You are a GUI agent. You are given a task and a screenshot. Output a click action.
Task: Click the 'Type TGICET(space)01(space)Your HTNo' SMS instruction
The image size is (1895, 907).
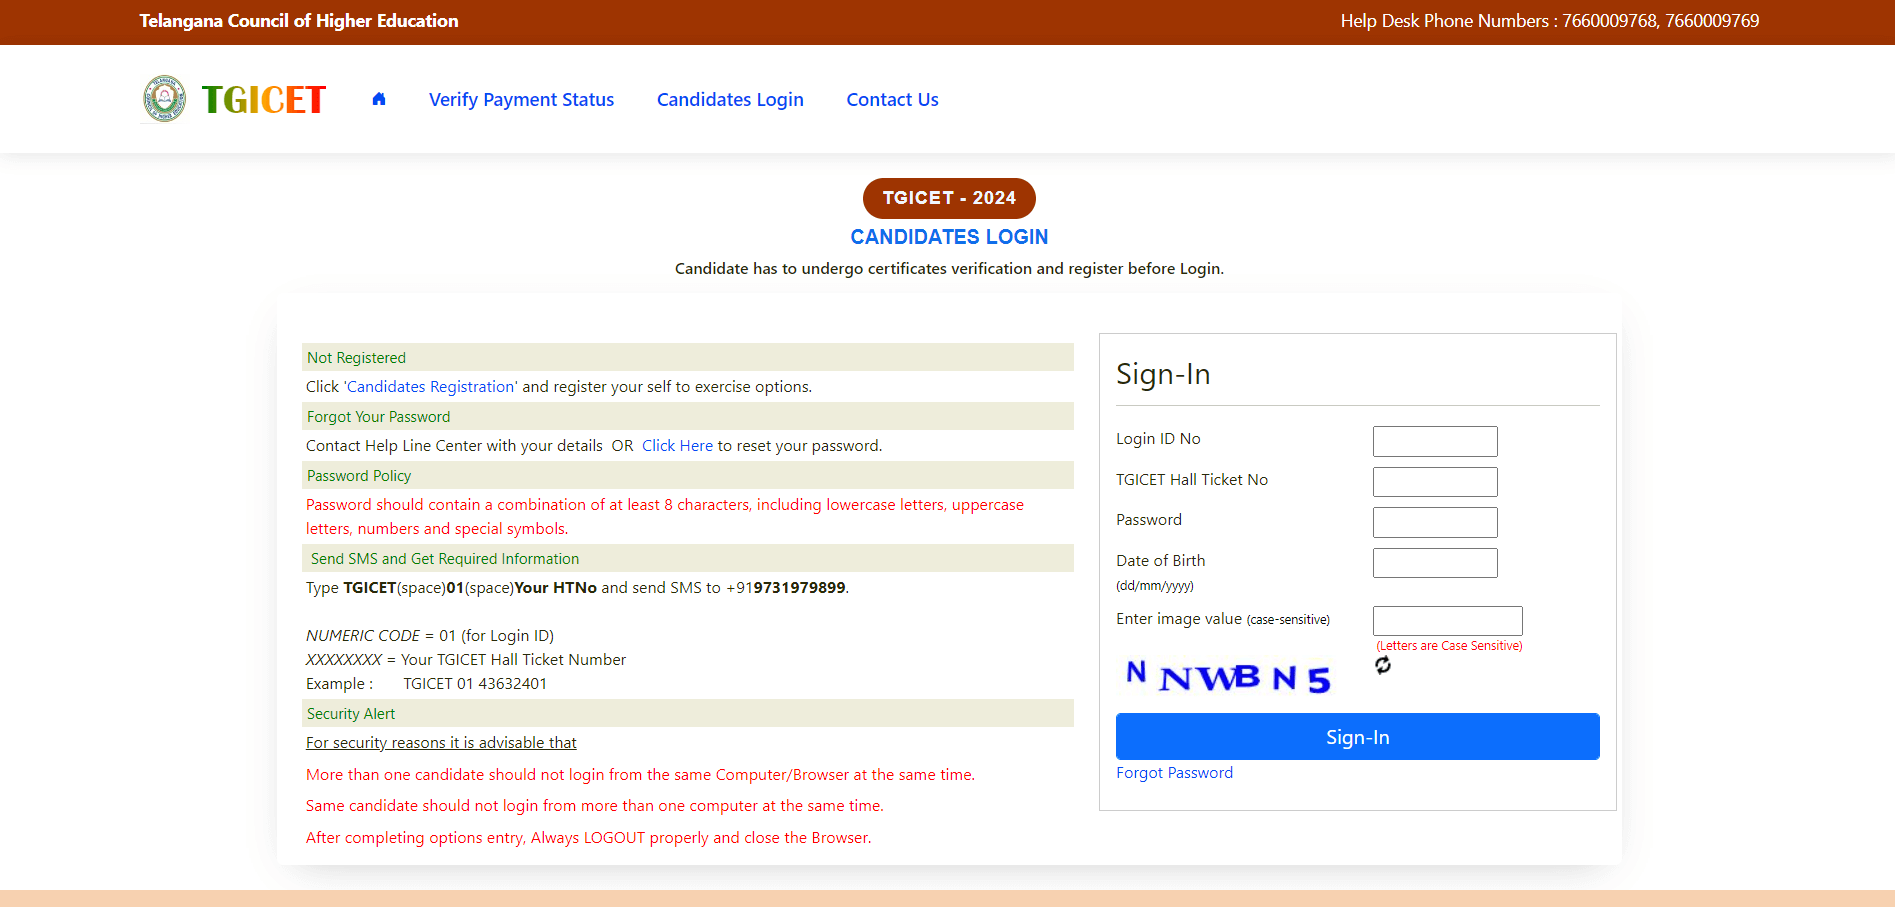click(577, 588)
